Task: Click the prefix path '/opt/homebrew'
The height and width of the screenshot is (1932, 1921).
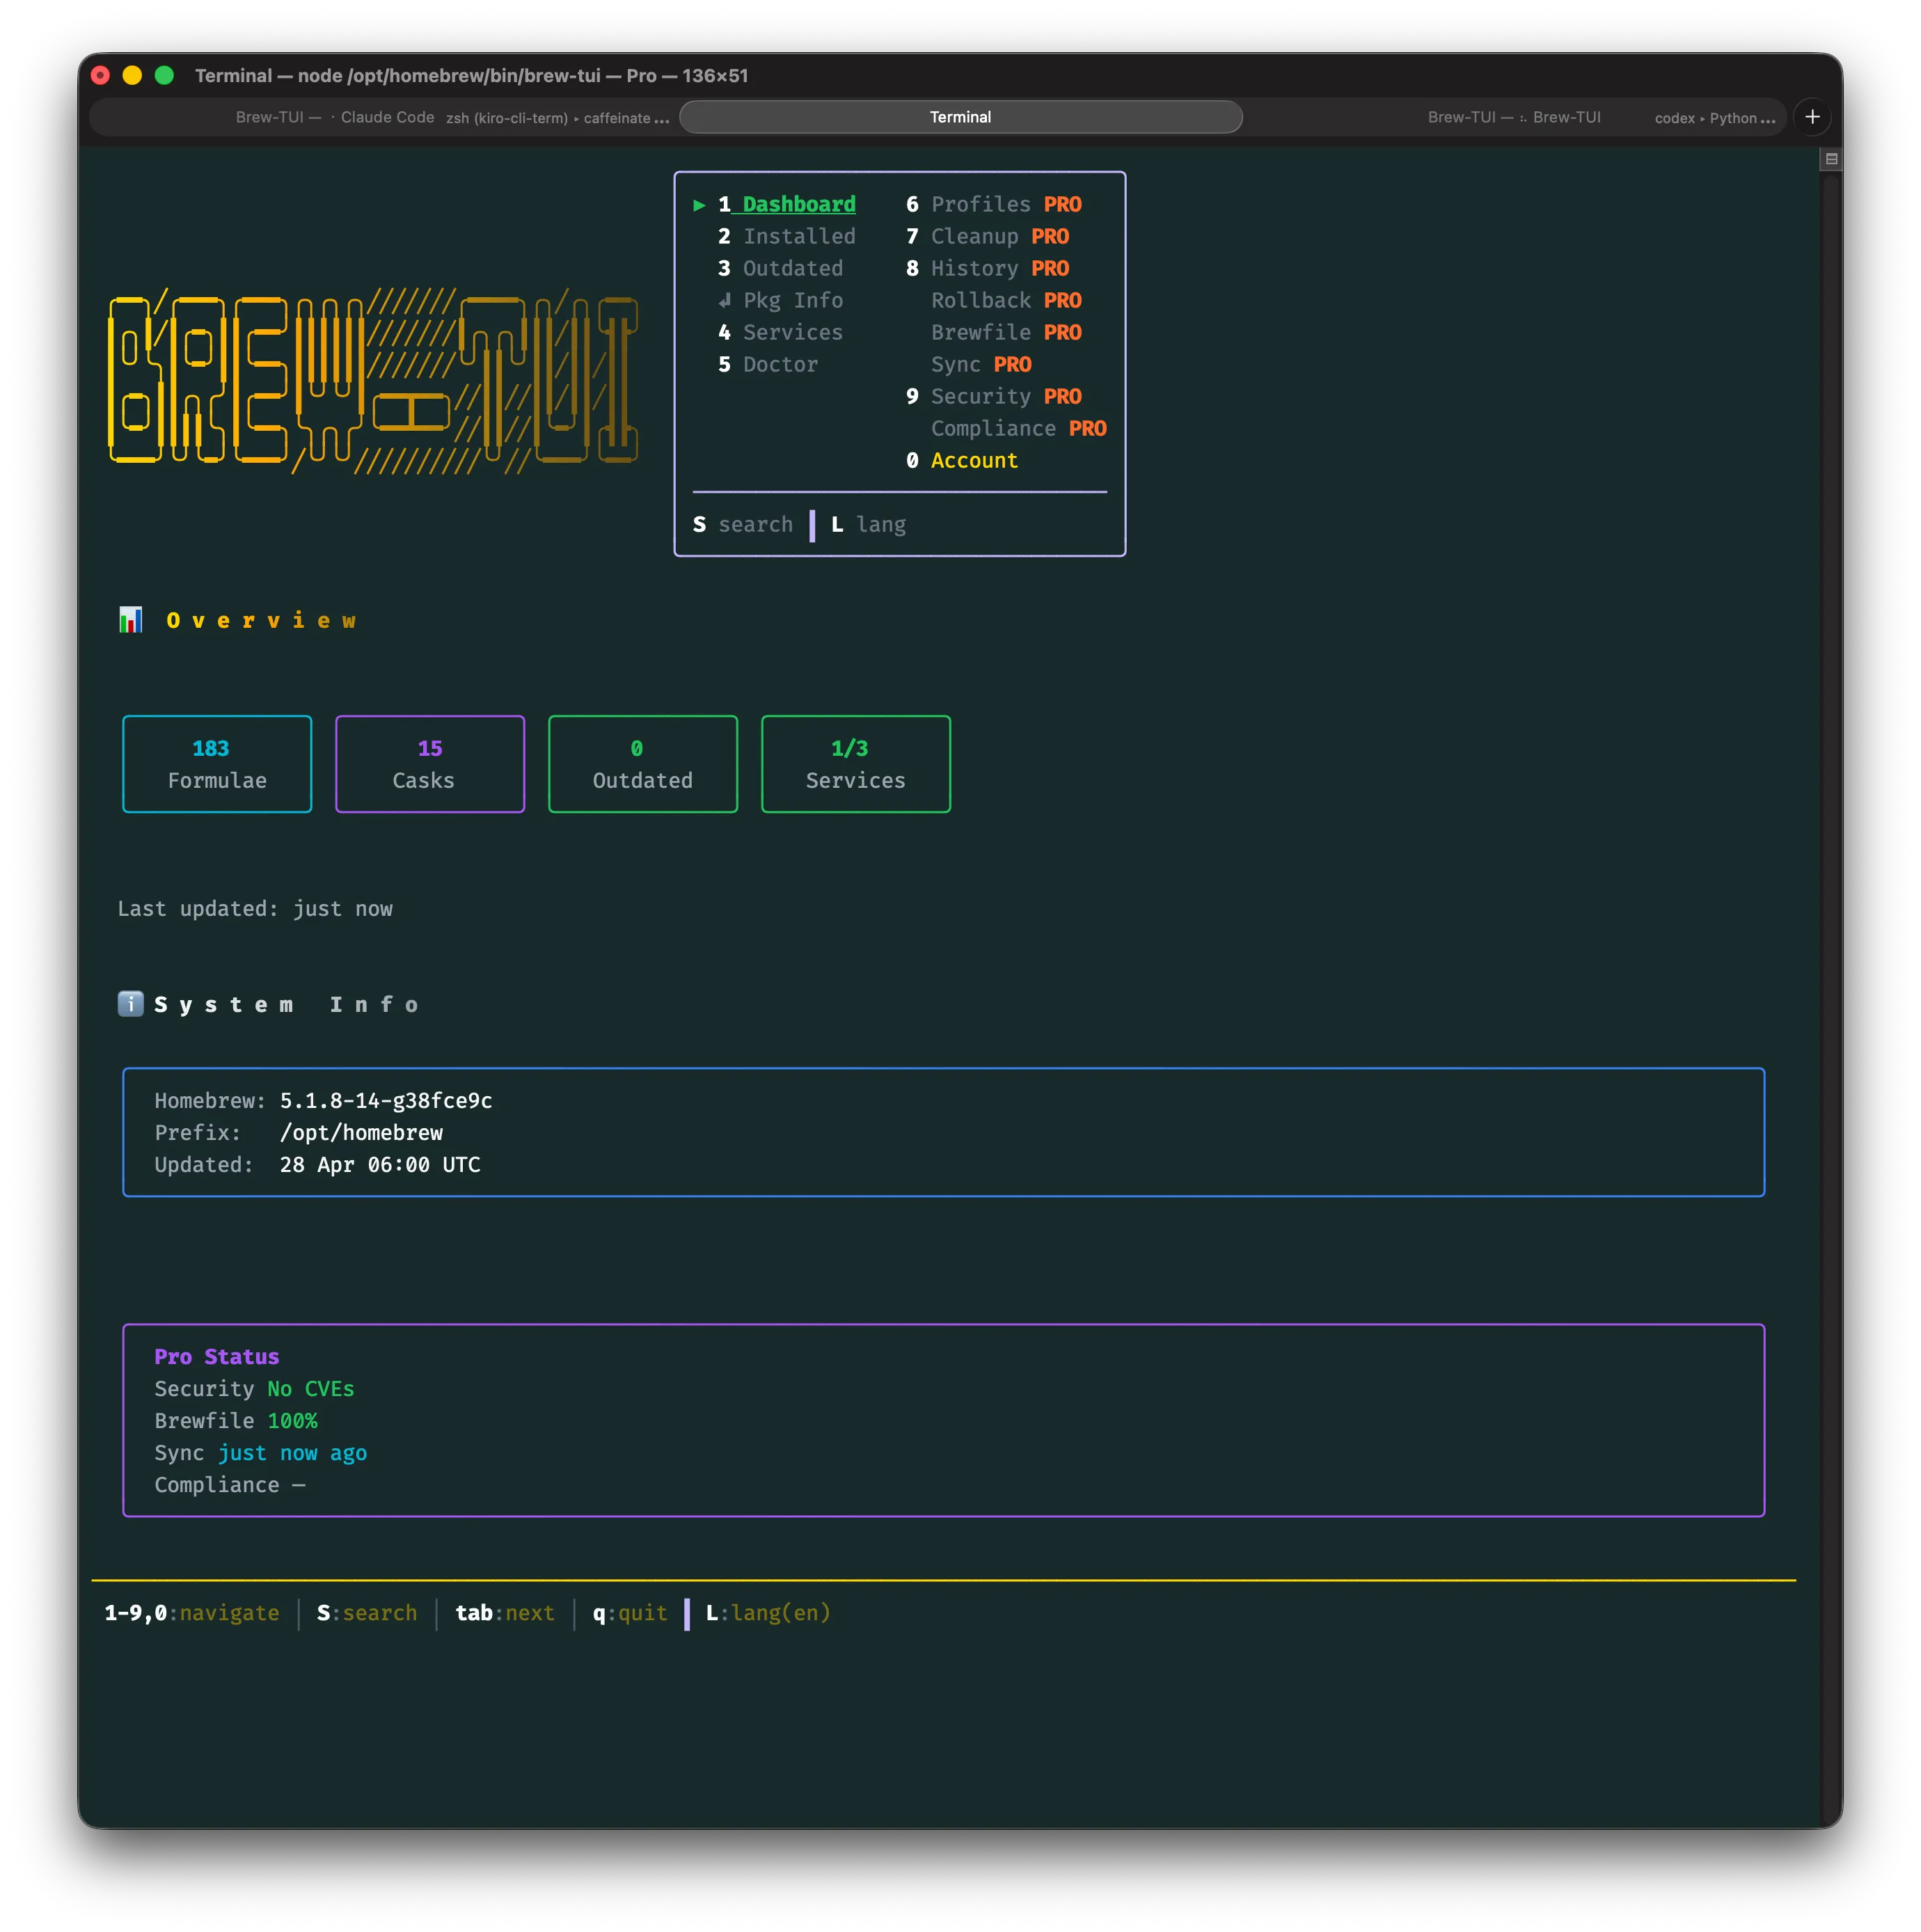Action: click(x=361, y=1132)
